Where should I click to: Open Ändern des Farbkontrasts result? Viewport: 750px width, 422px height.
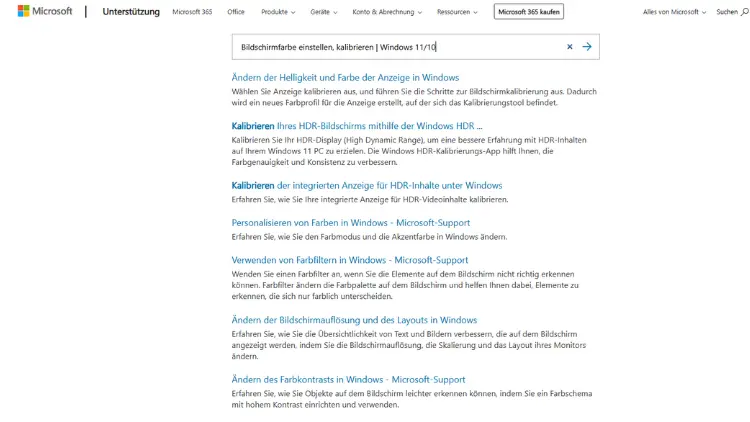click(x=348, y=380)
